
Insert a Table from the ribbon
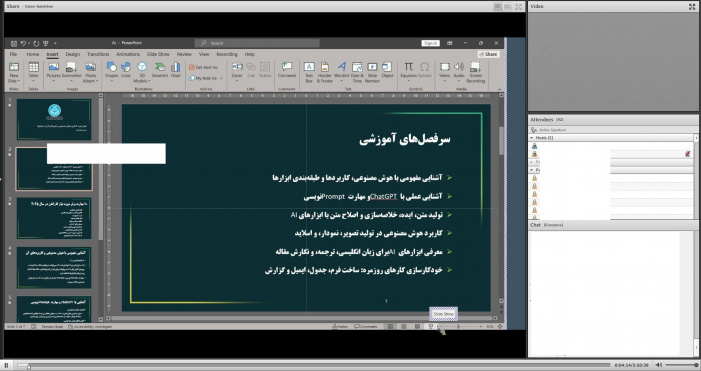[34, 71]
